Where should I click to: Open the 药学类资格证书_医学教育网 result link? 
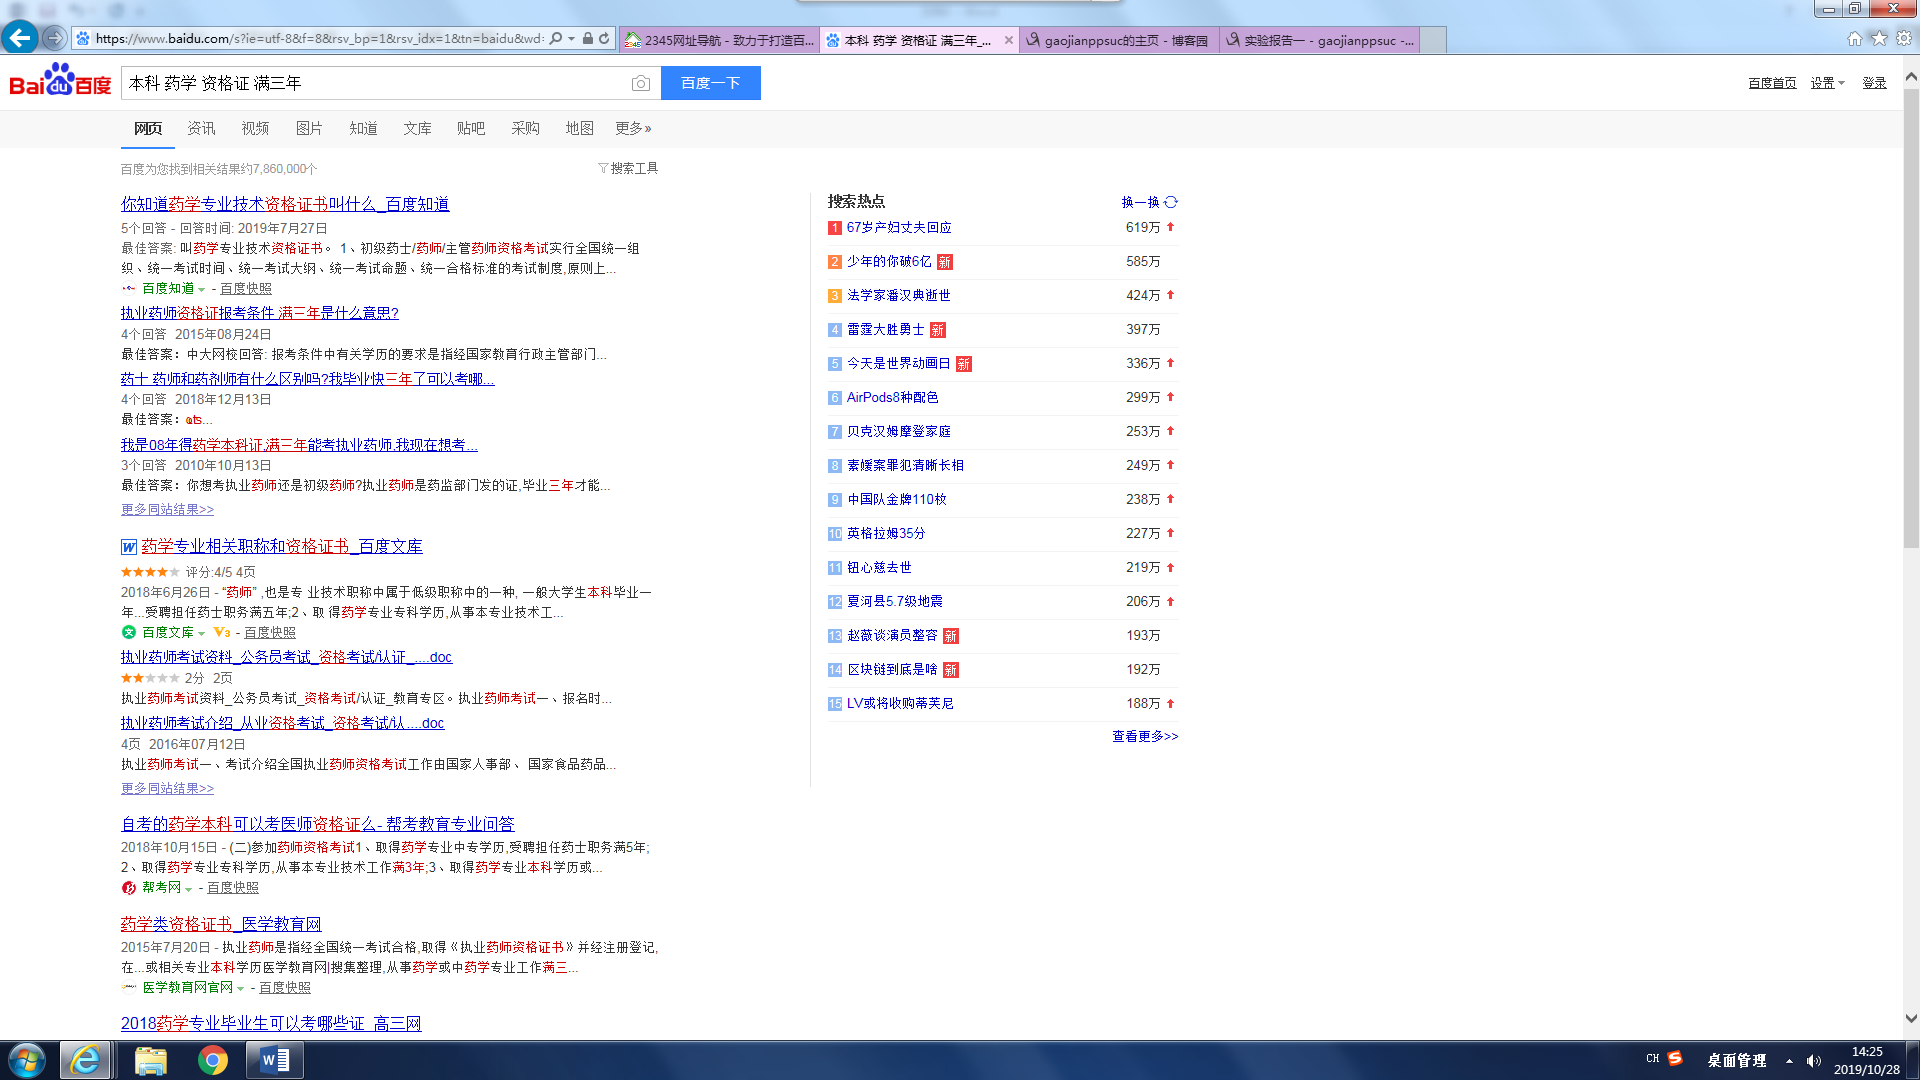coord(221,925)
